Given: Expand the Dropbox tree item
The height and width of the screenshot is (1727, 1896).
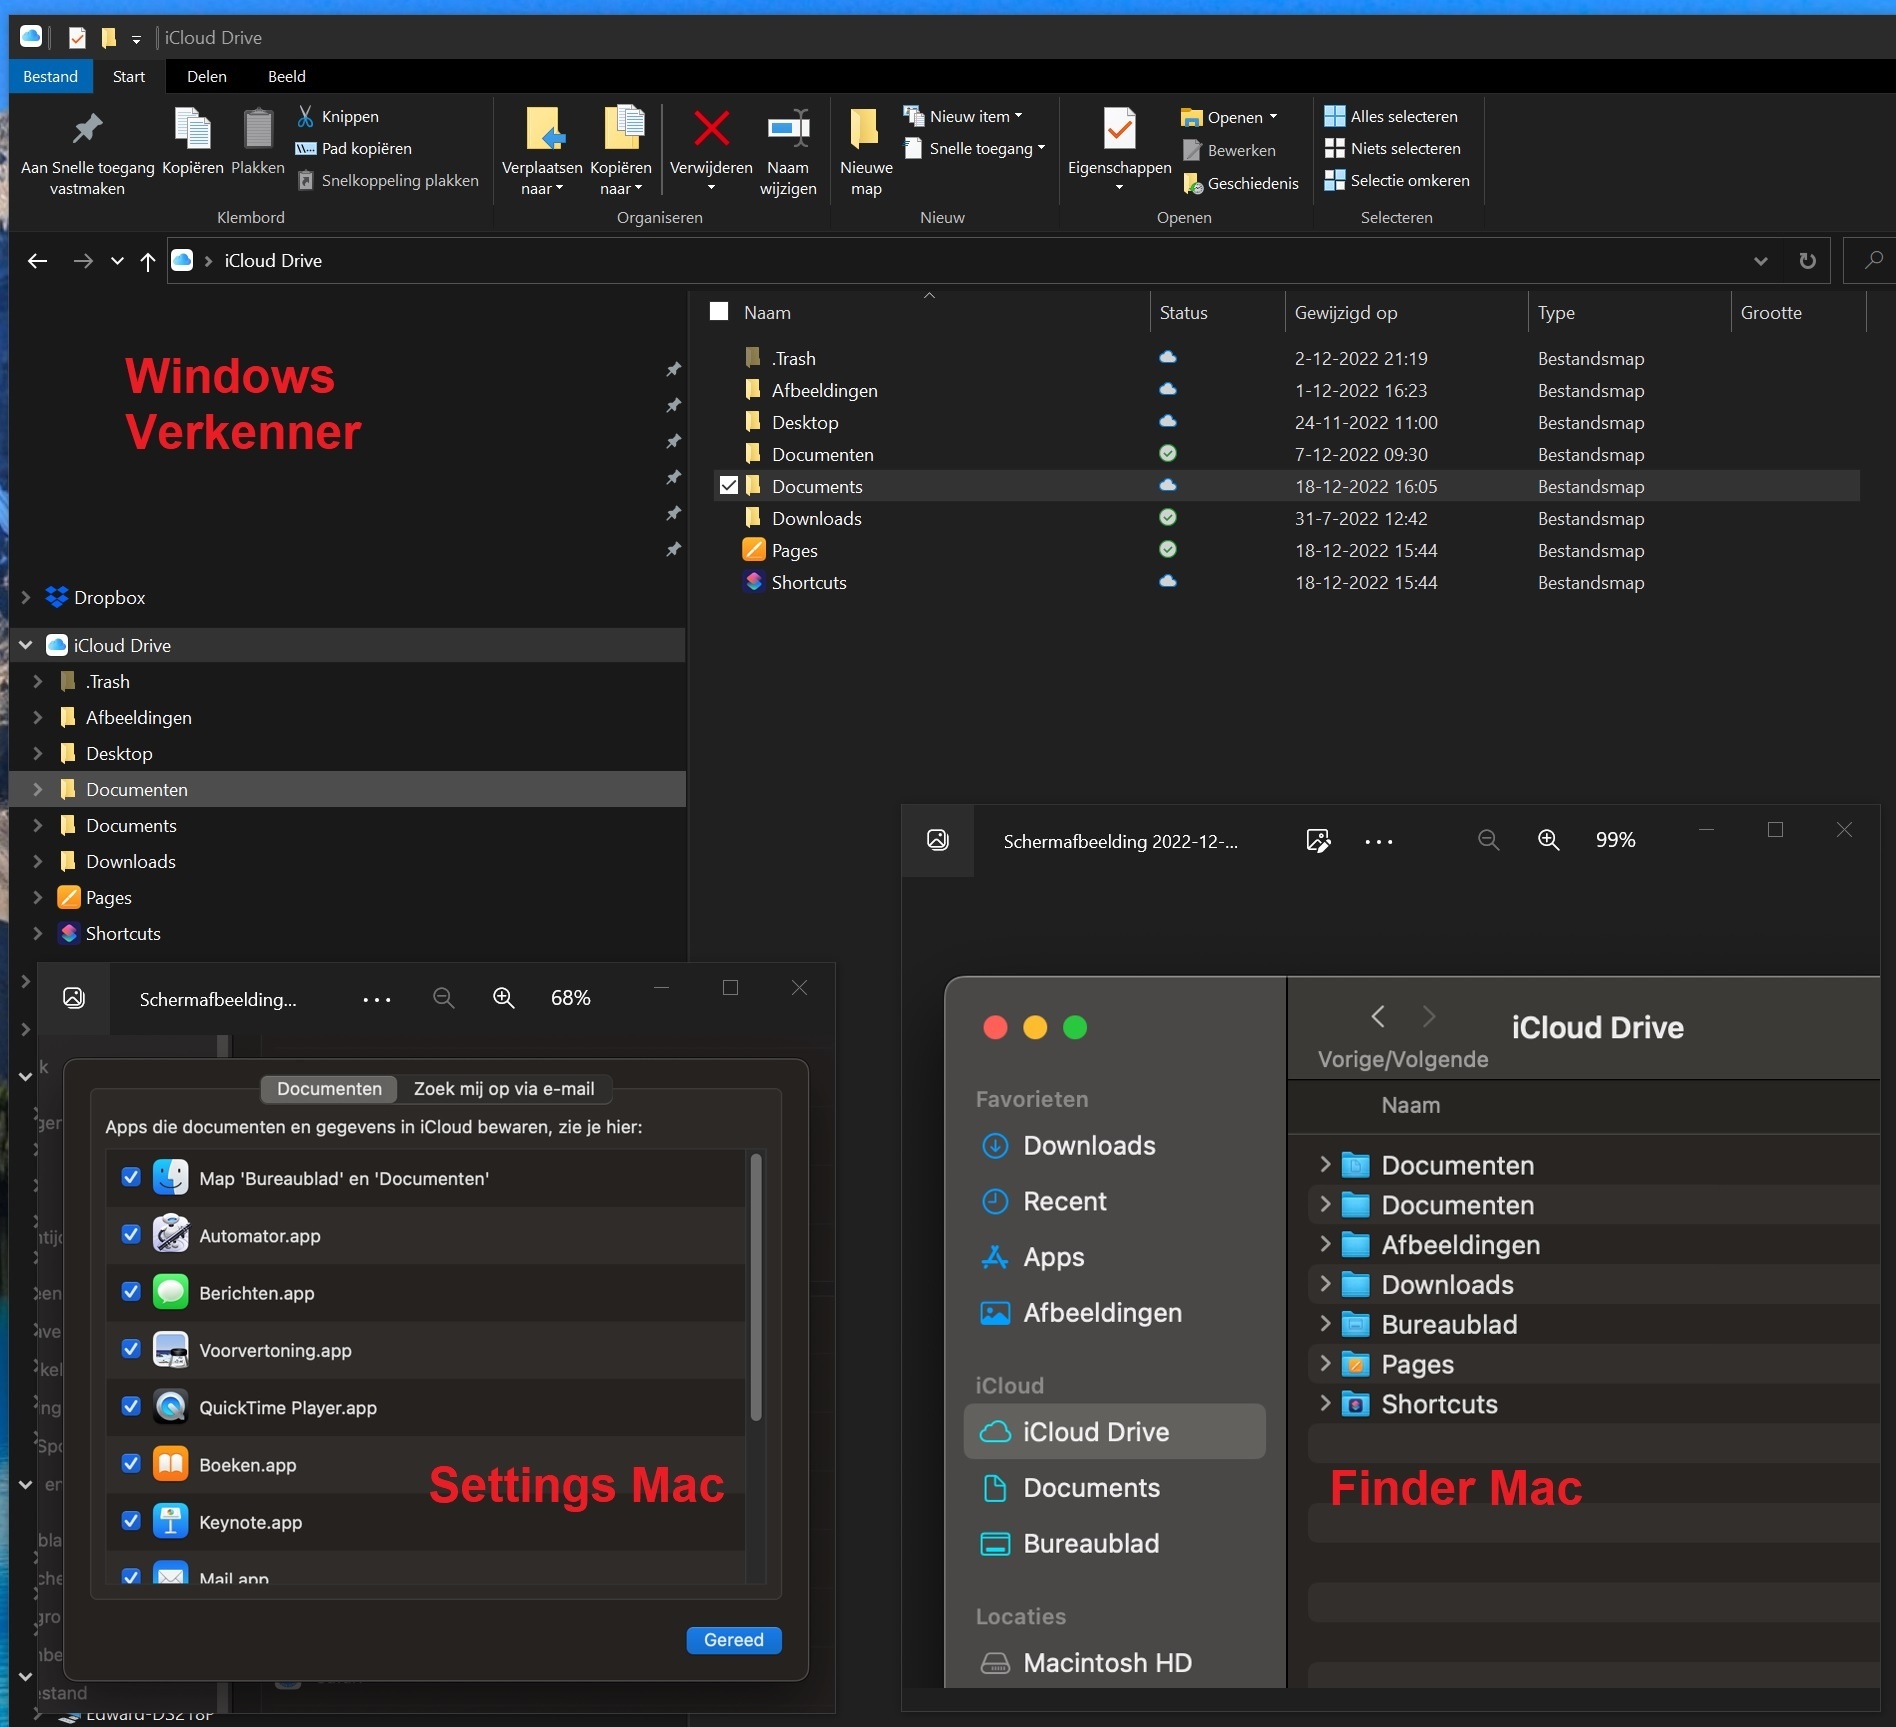Looking at the screenshot, I should click(25, 597).
